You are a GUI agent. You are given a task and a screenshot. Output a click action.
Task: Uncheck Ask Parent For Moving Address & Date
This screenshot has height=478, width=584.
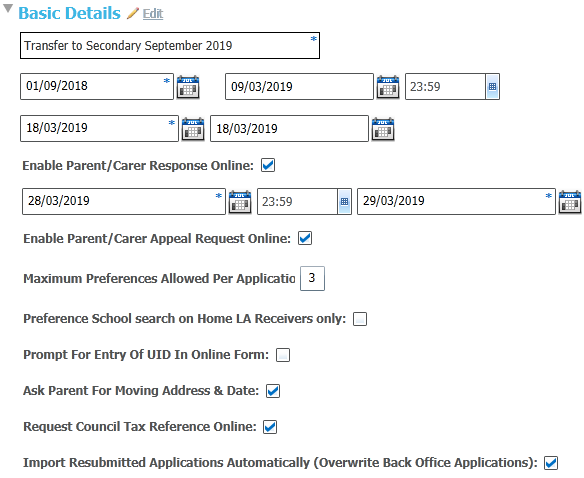click(x=273, y=391)
